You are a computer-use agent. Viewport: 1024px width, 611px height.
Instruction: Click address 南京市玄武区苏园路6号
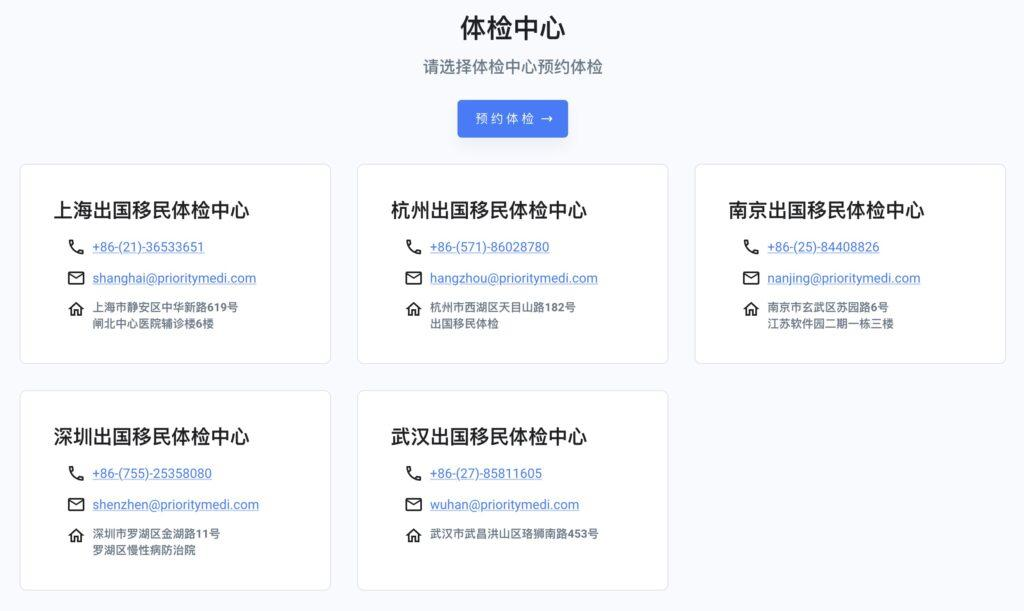[x=828, y=307]
